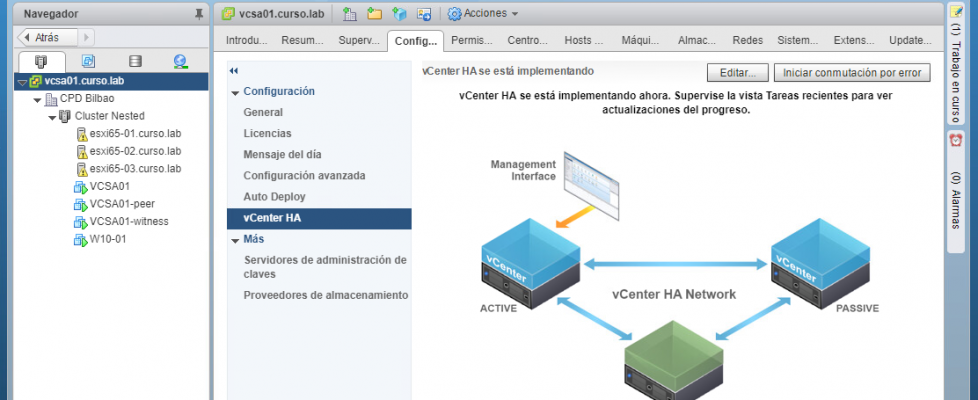Open the Permis... tab
This screenshot has height=400, width=978.
coord(472,41)
